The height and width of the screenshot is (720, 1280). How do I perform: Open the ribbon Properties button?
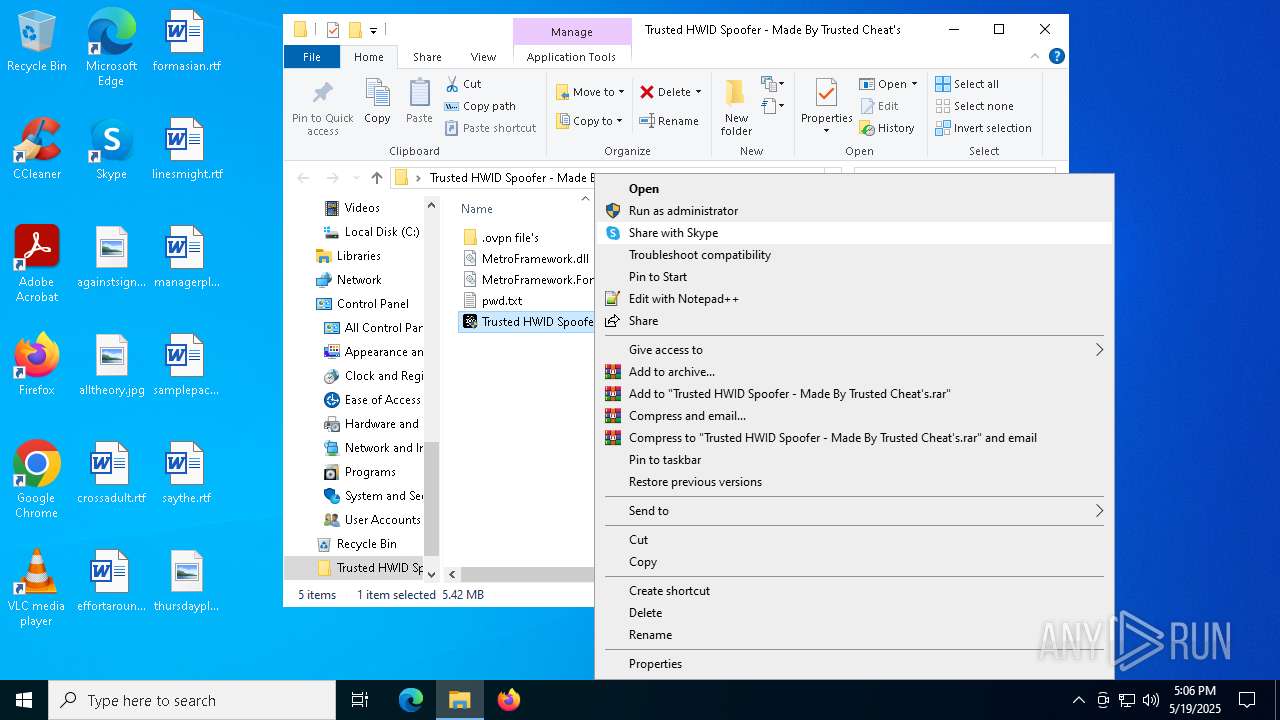click(826, 108)
